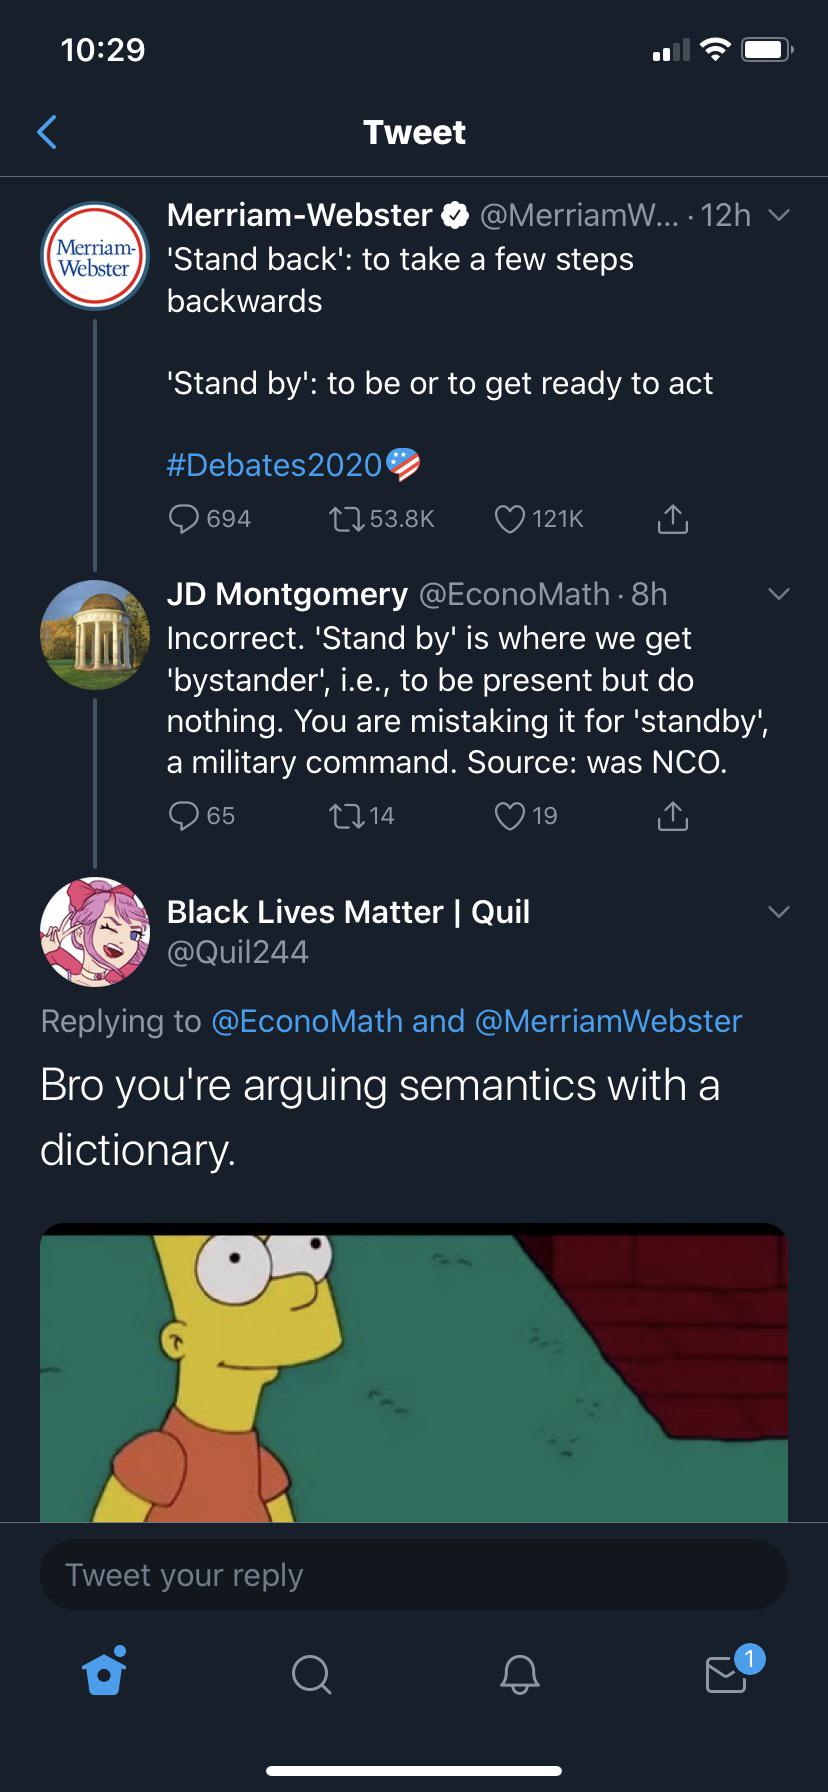Open Messages with unread badge

click(x=725, y=1677)
